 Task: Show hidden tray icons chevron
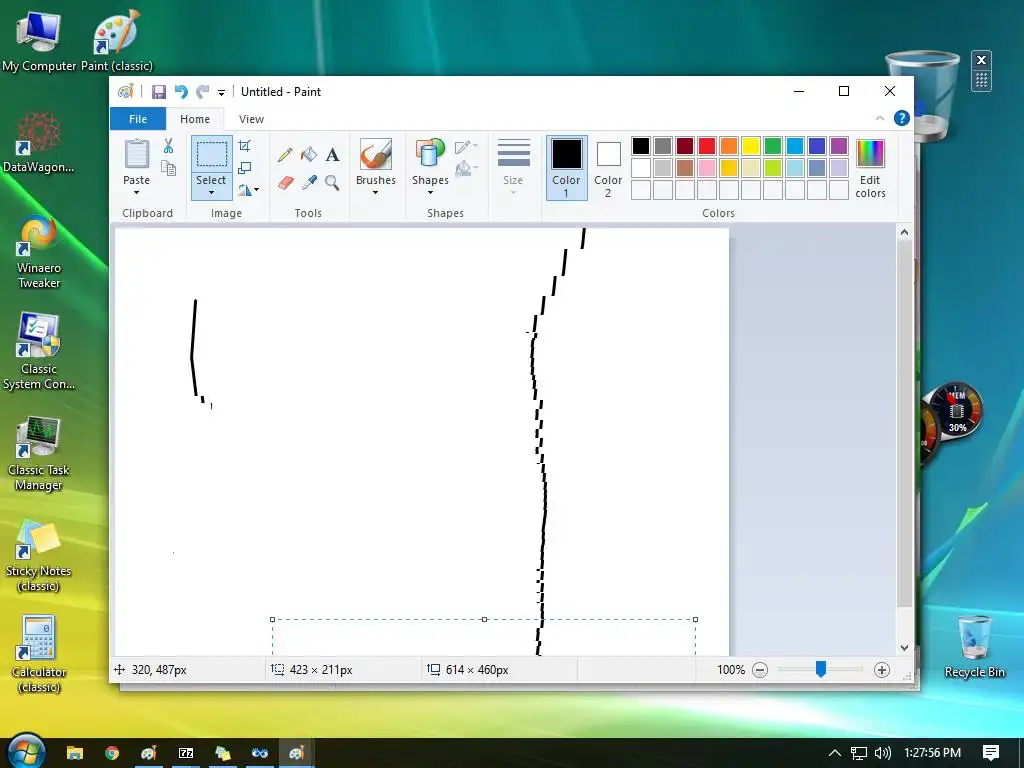834,753
